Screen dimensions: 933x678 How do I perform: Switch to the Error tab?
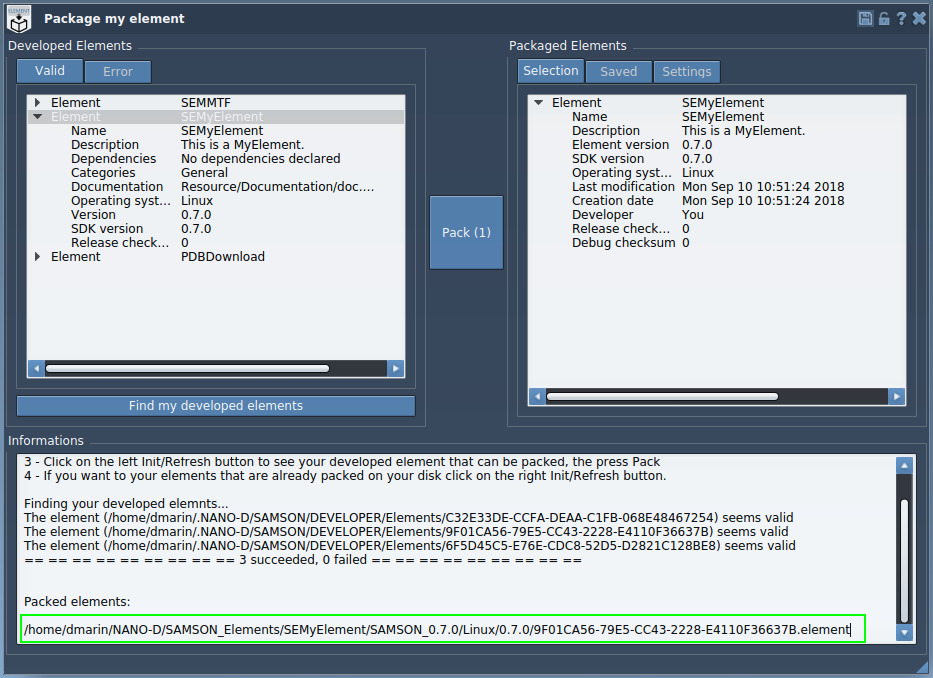coord(117,71)
